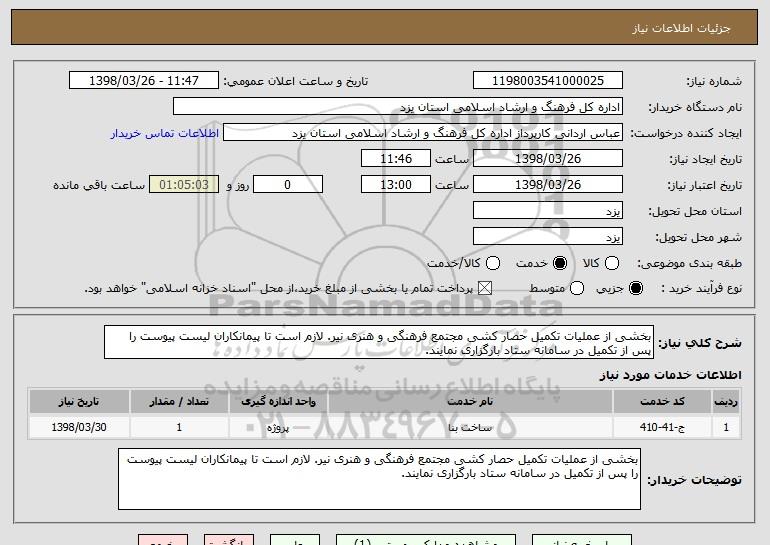Click service code ج-41-410 cell
770x545 pixels.
[662, 427]
